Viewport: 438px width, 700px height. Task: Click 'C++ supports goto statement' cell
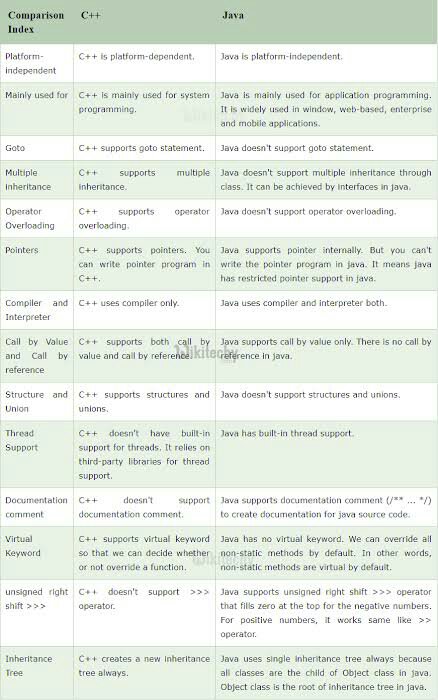142,148
